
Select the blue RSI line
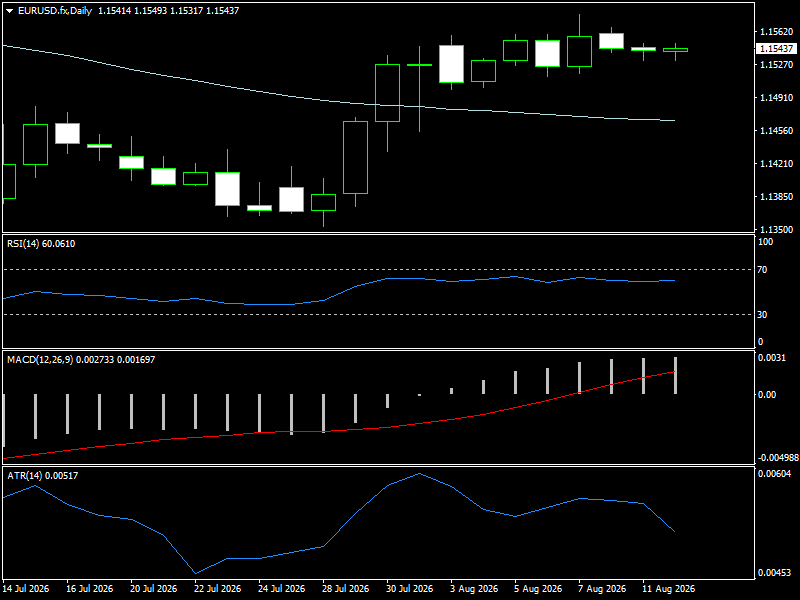[357, 286]
